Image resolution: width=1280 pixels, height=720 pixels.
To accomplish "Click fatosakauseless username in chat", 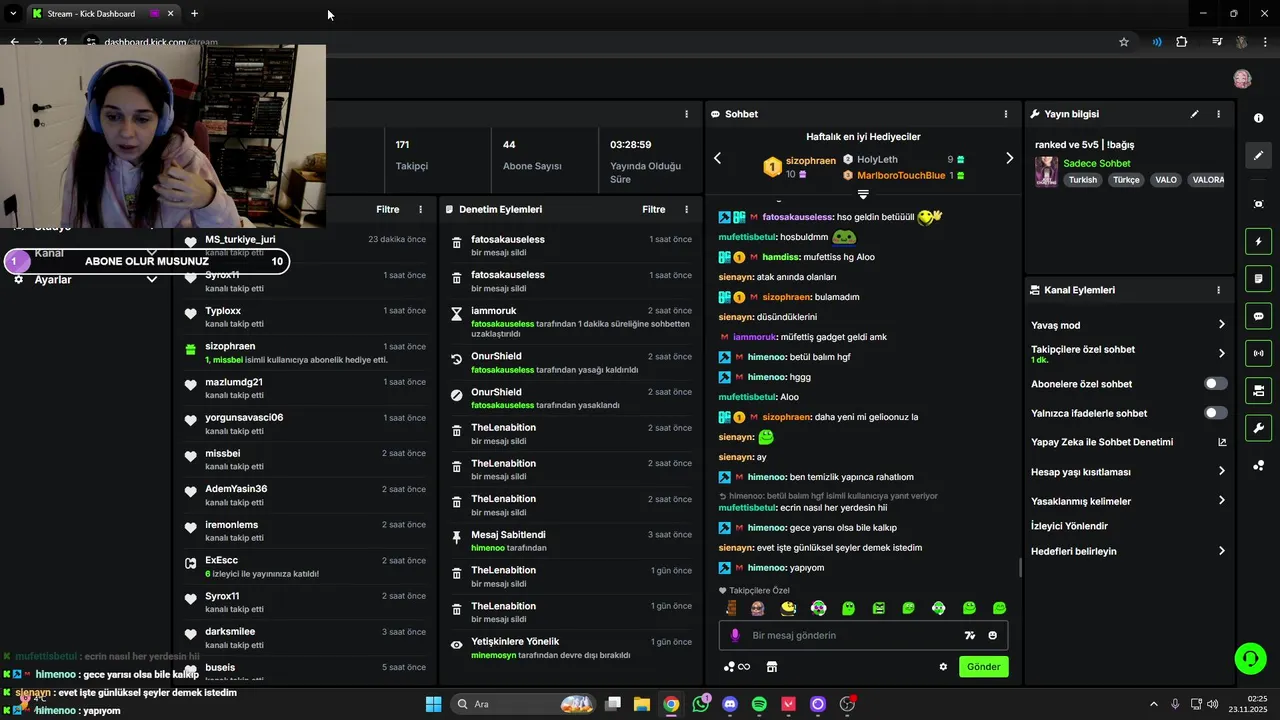I will pos(797,217).
